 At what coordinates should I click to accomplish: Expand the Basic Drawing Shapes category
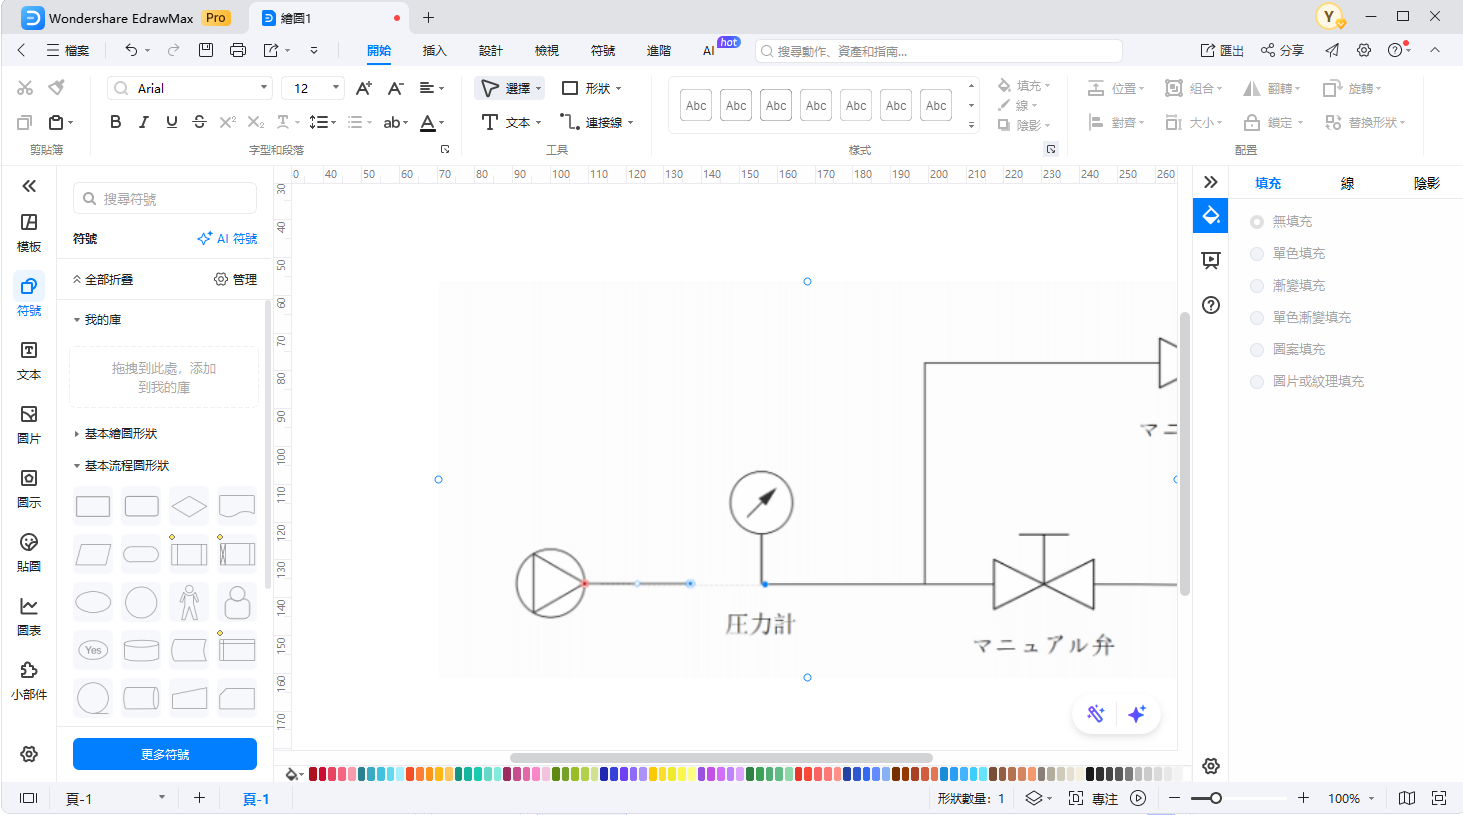click(x=120, y=434)
